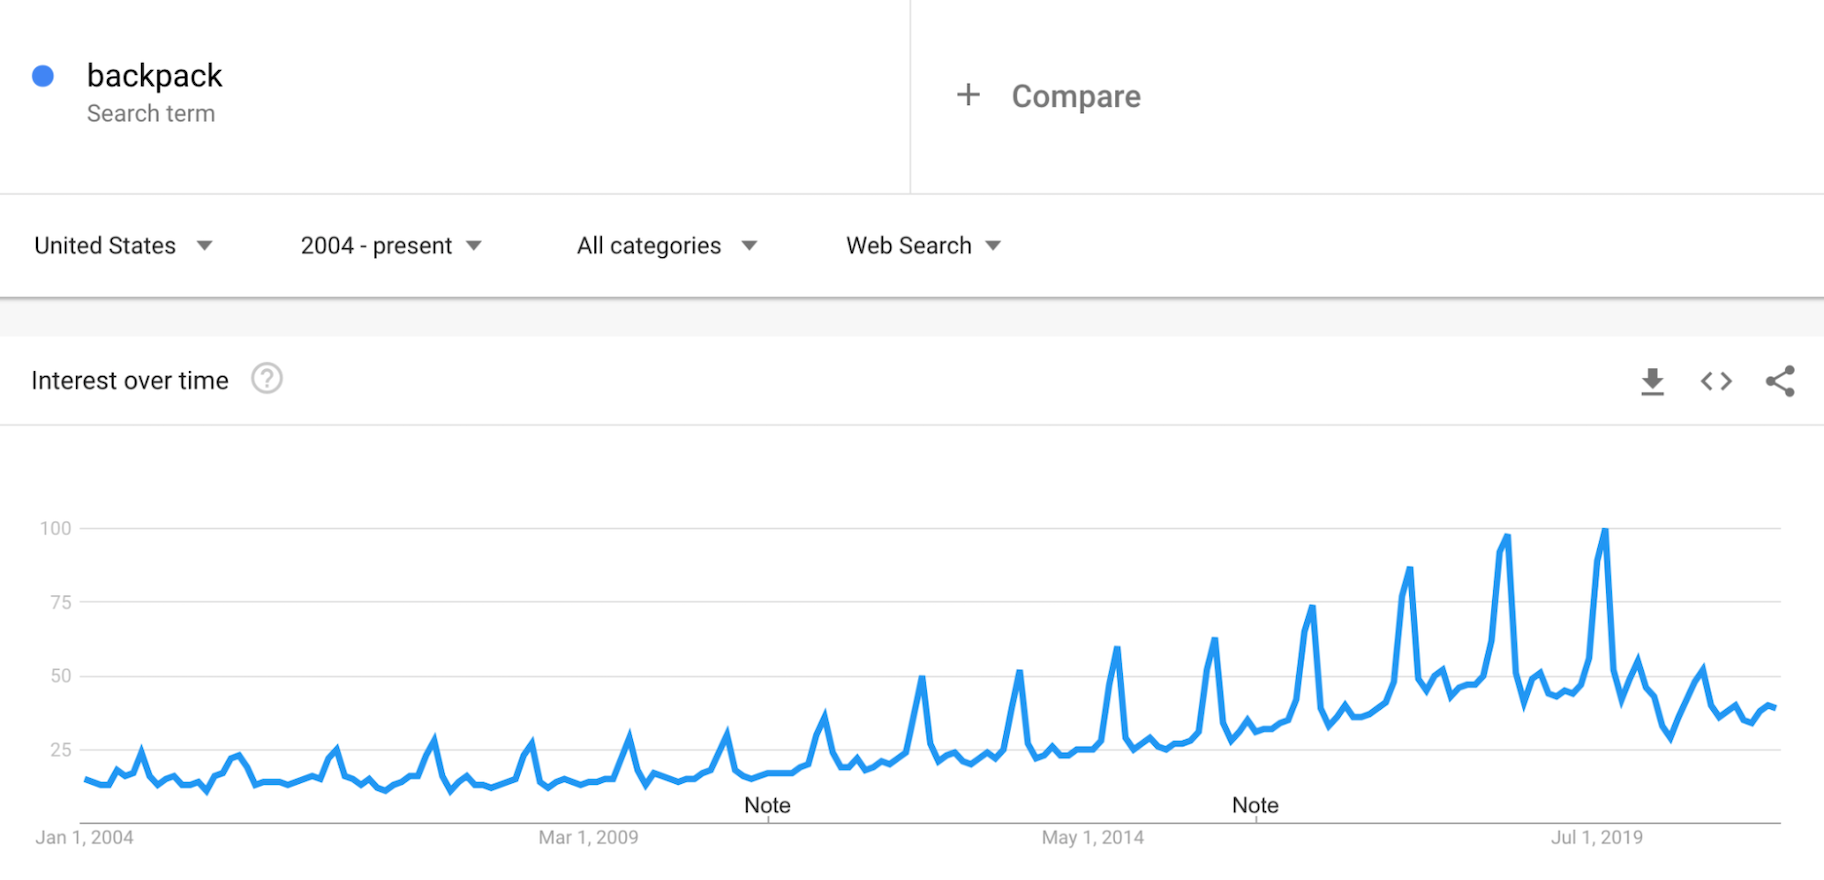The height and width of the screenshot is (880, 1824).
Task: Click the May 1, 2014 axis label
Action: tap(1092, 838)
